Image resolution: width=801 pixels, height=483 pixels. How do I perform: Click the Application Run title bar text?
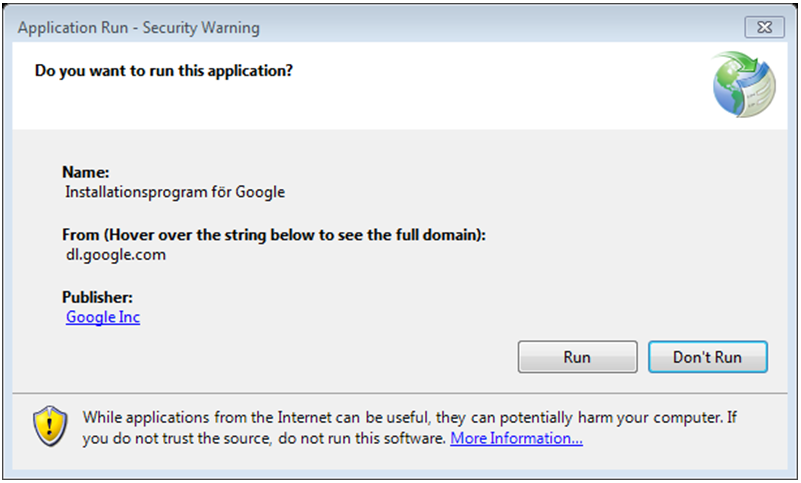pyautogui.click(x=138, y=28)
